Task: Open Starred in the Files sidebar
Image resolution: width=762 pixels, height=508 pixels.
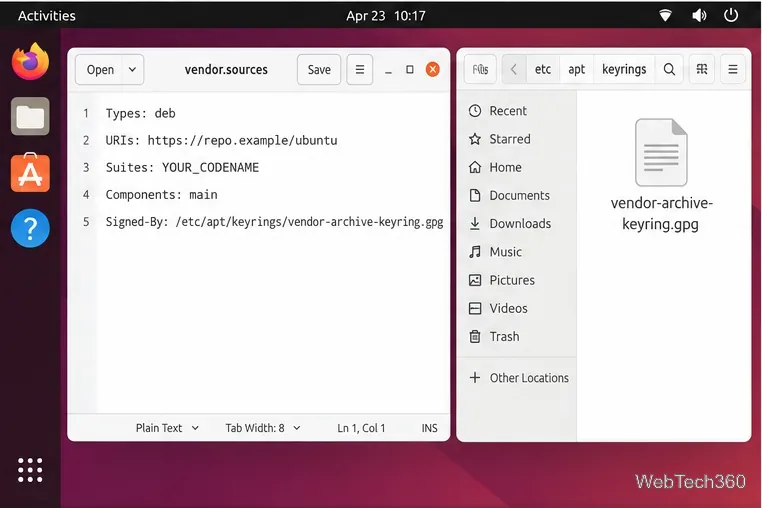Action: point(516,139)
